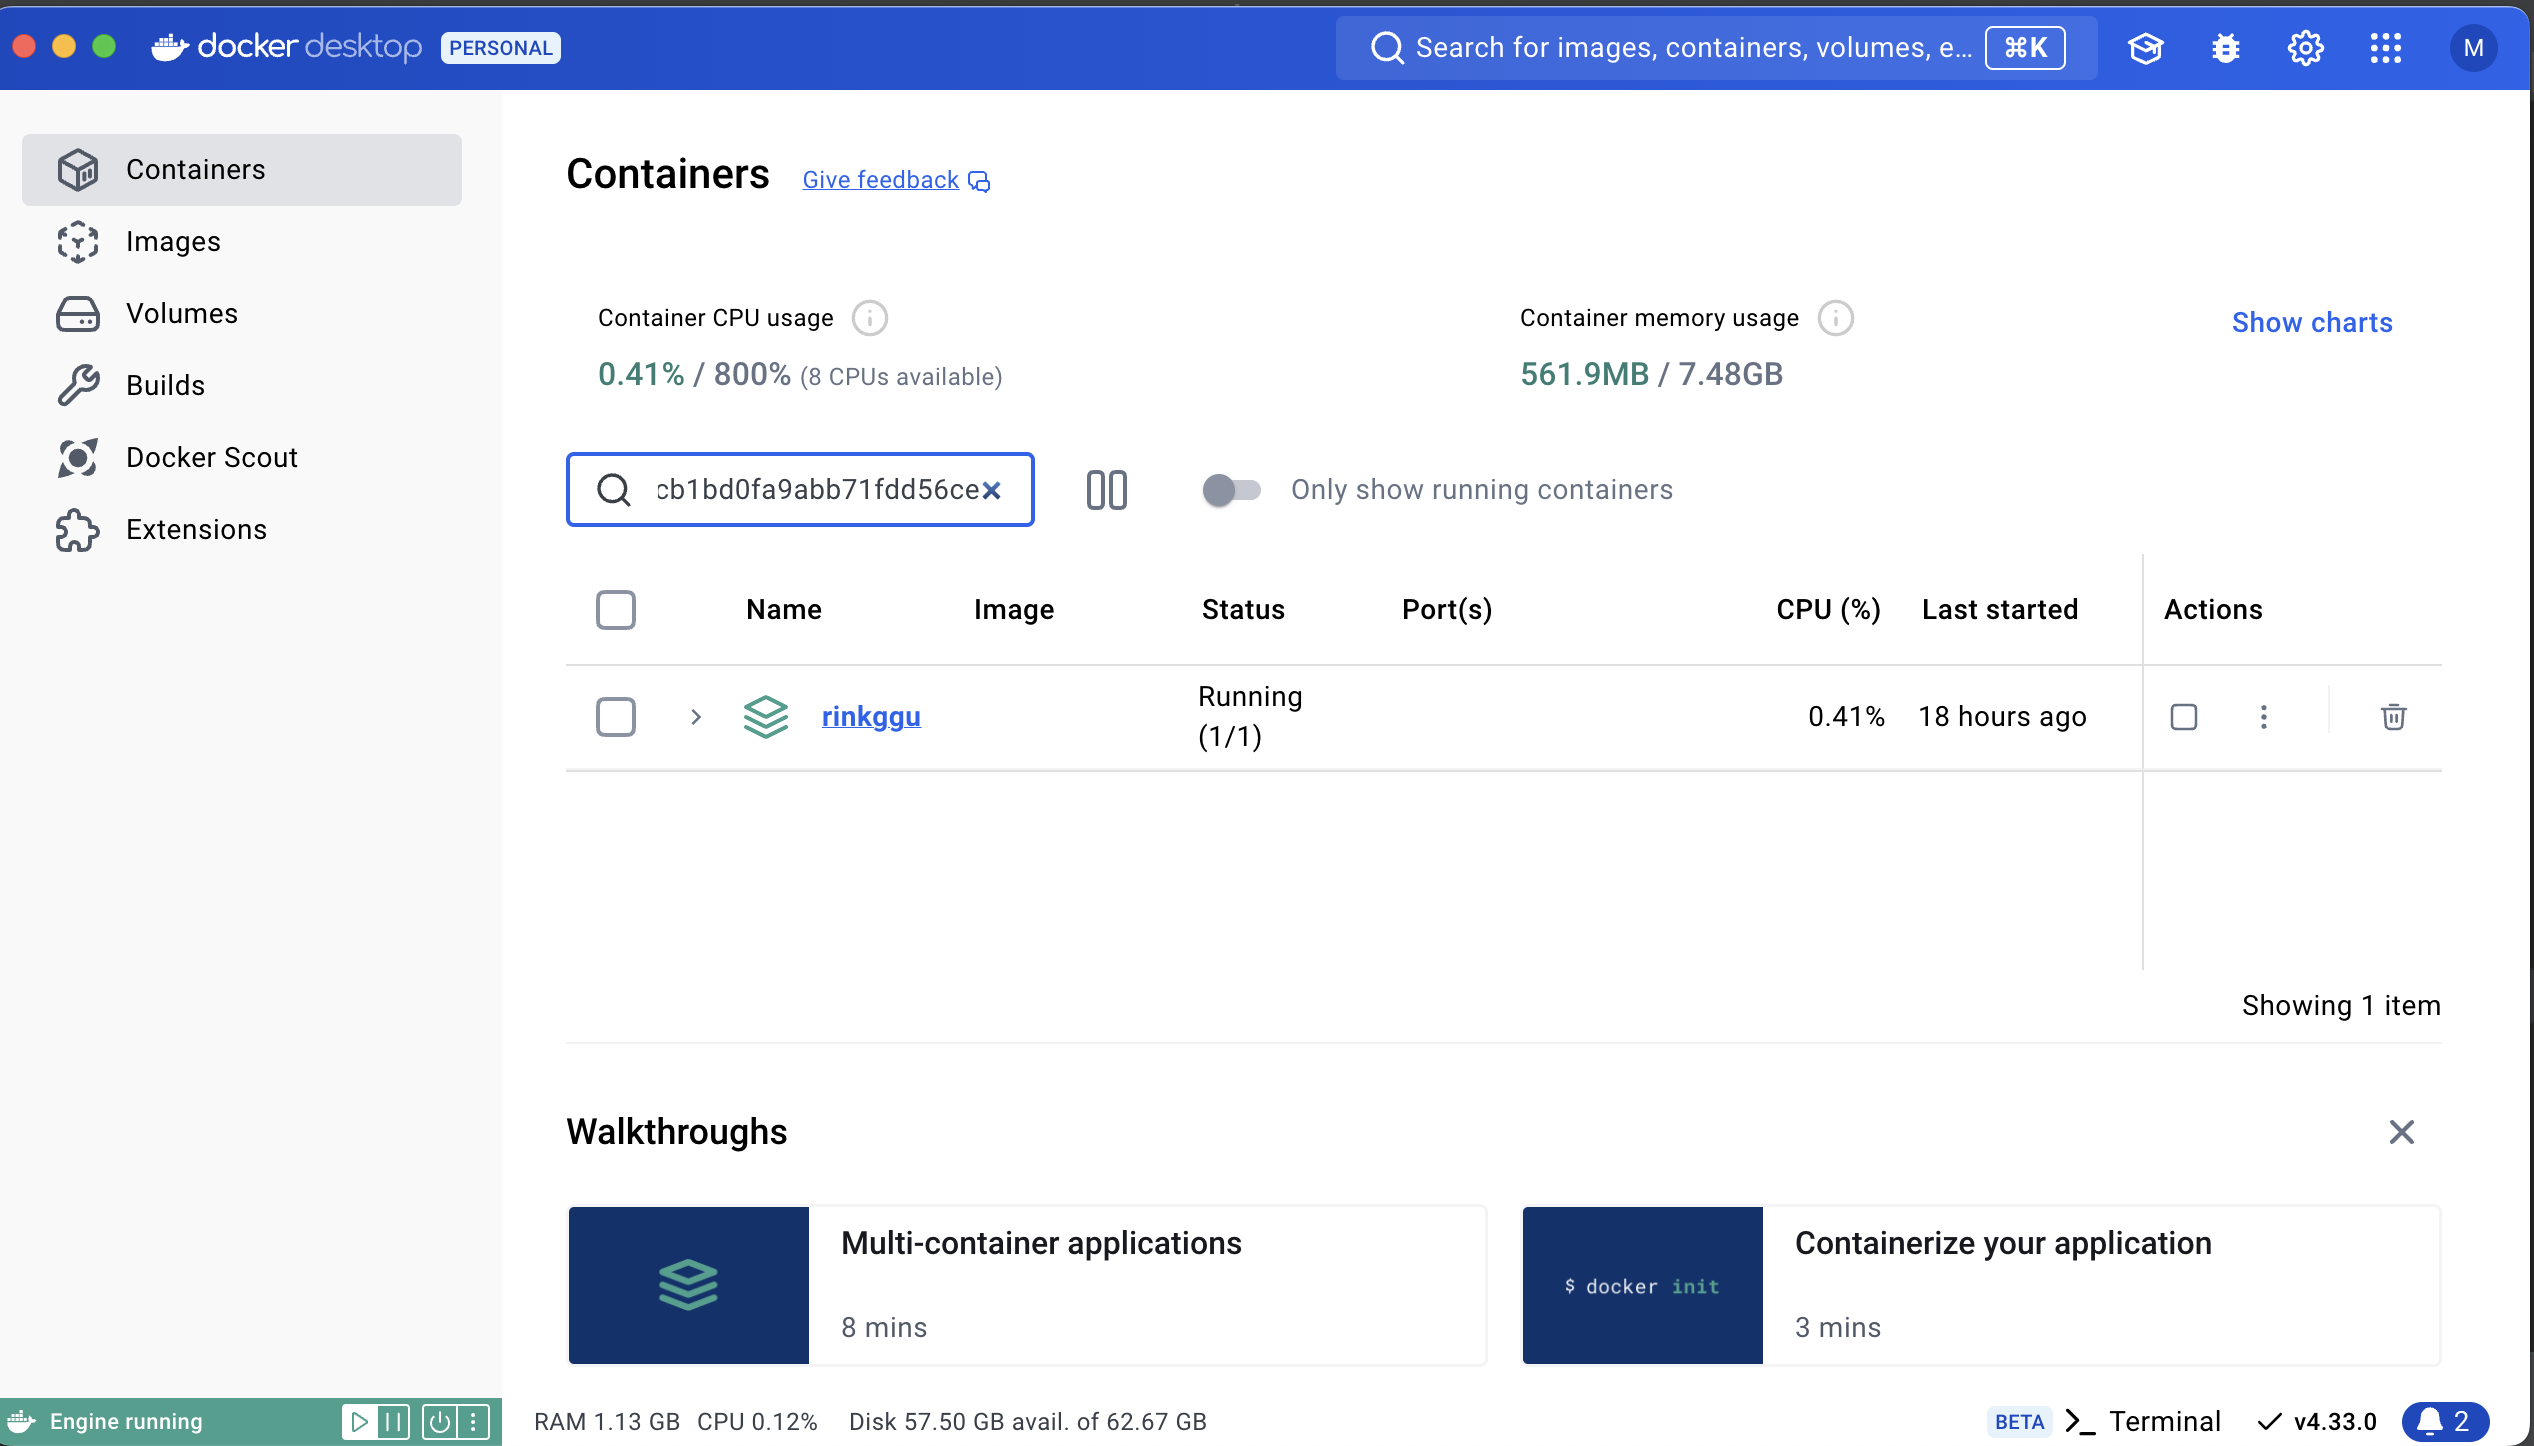Click the notifications bell badge

[2444, 1421]
